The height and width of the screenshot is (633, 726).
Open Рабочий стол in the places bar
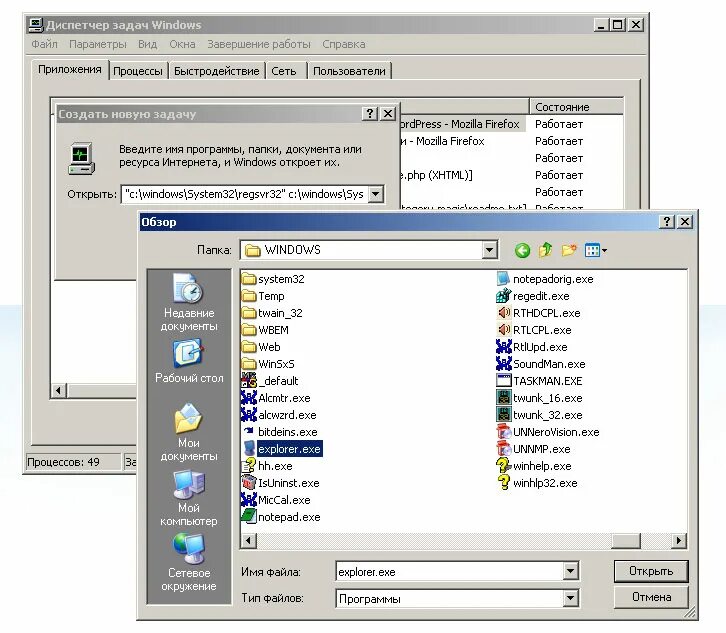click(189, 361)
